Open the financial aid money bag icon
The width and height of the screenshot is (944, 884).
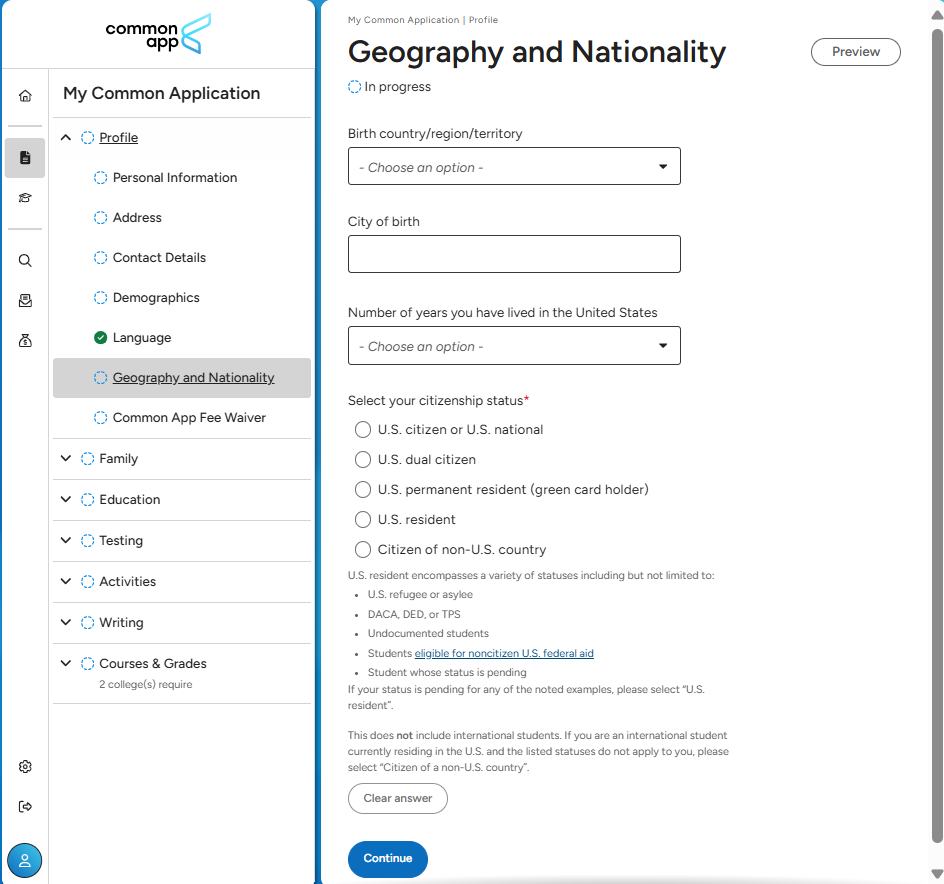point(25,341)
